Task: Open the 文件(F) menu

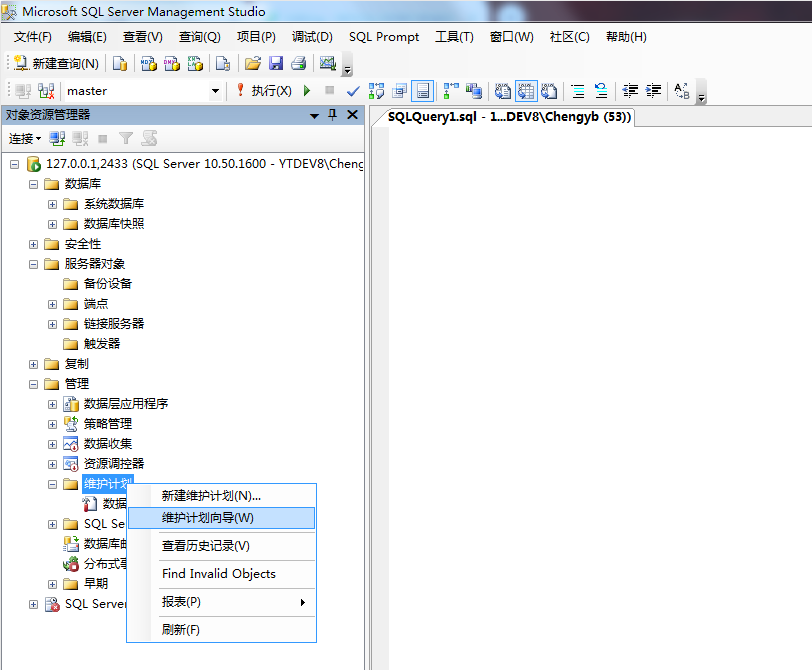Action: point(33,37)
